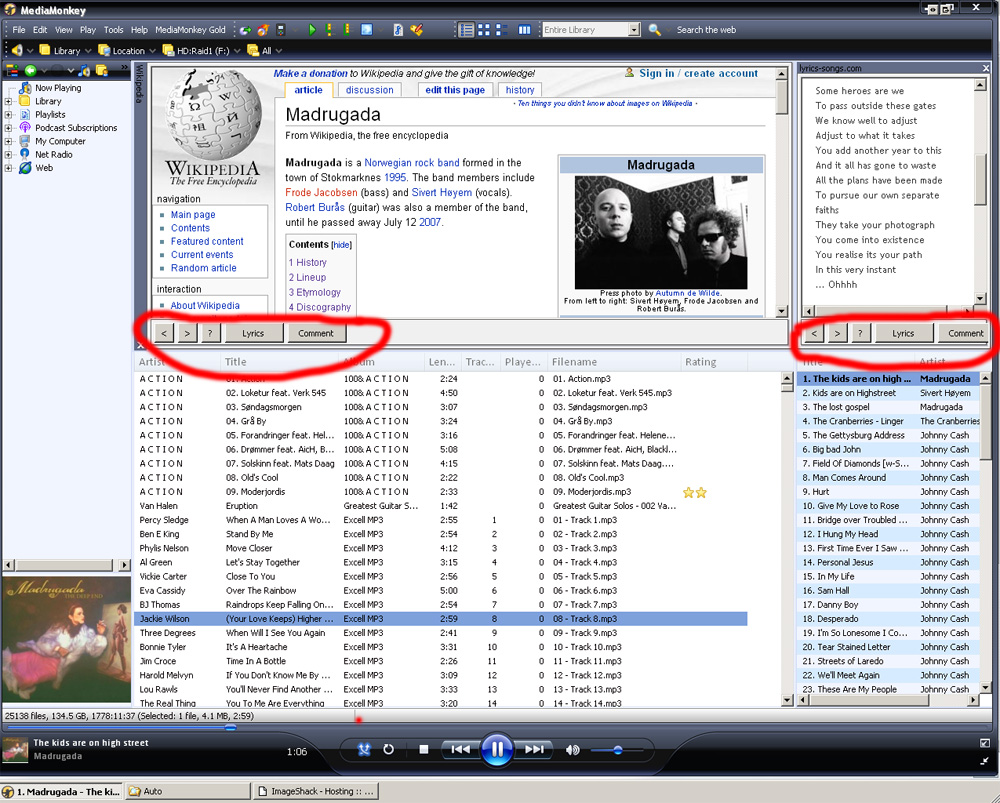Screen dimensions: 1000x803
Task: Click the ? button under lyrics-songs.com panel
Action: pyautogui.click(x=860, y=333)
